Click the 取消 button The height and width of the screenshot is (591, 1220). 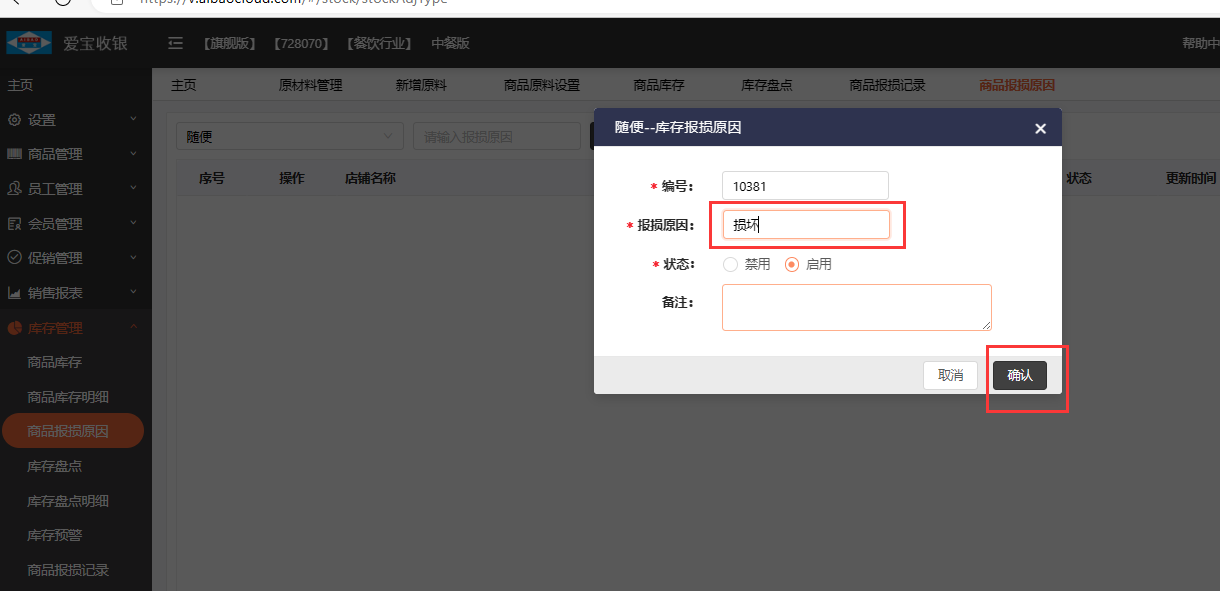tap(950, 375)
